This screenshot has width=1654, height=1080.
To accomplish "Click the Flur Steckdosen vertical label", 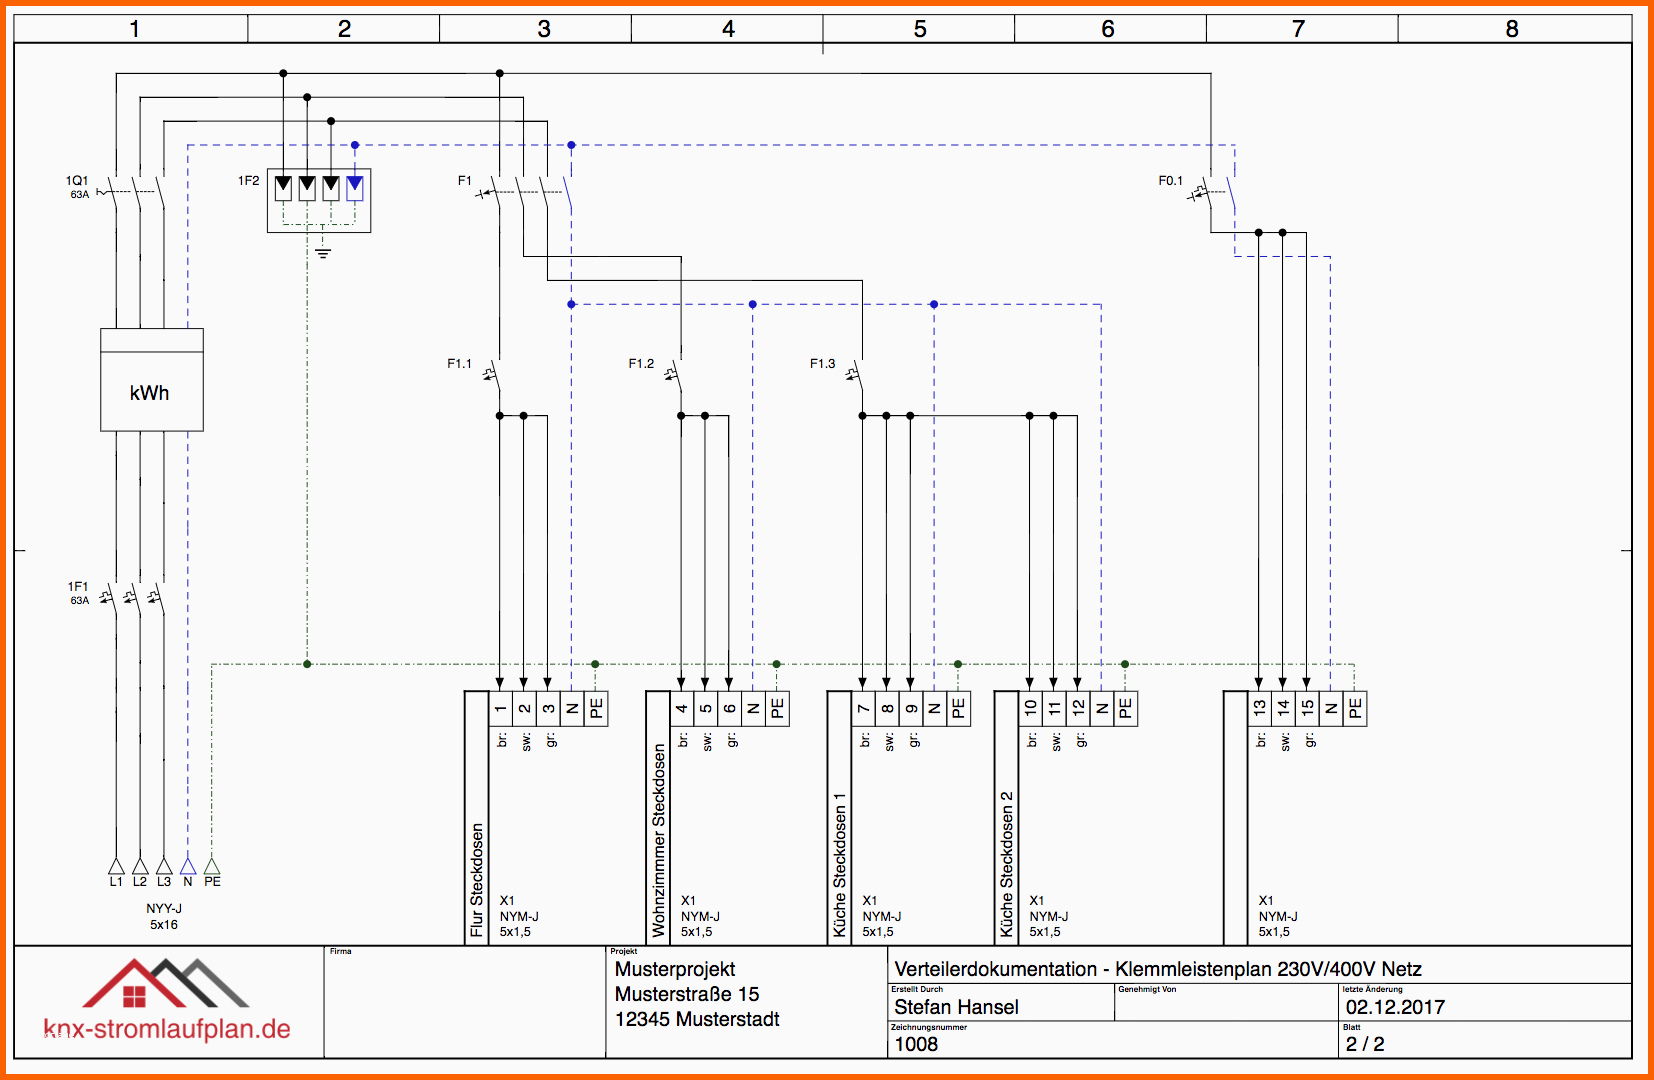I will click(x=477, y=878).
